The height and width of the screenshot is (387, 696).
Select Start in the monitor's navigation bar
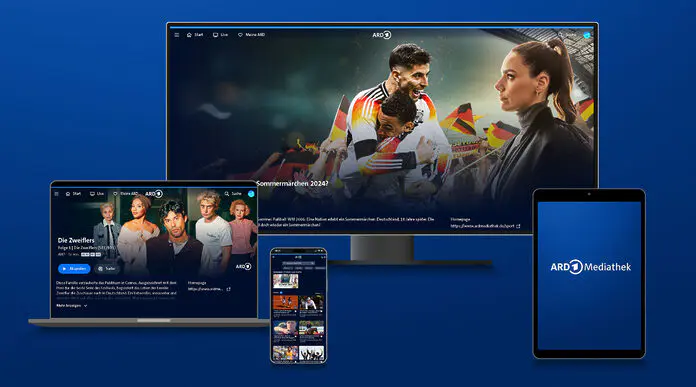click(x=195, y=35)
